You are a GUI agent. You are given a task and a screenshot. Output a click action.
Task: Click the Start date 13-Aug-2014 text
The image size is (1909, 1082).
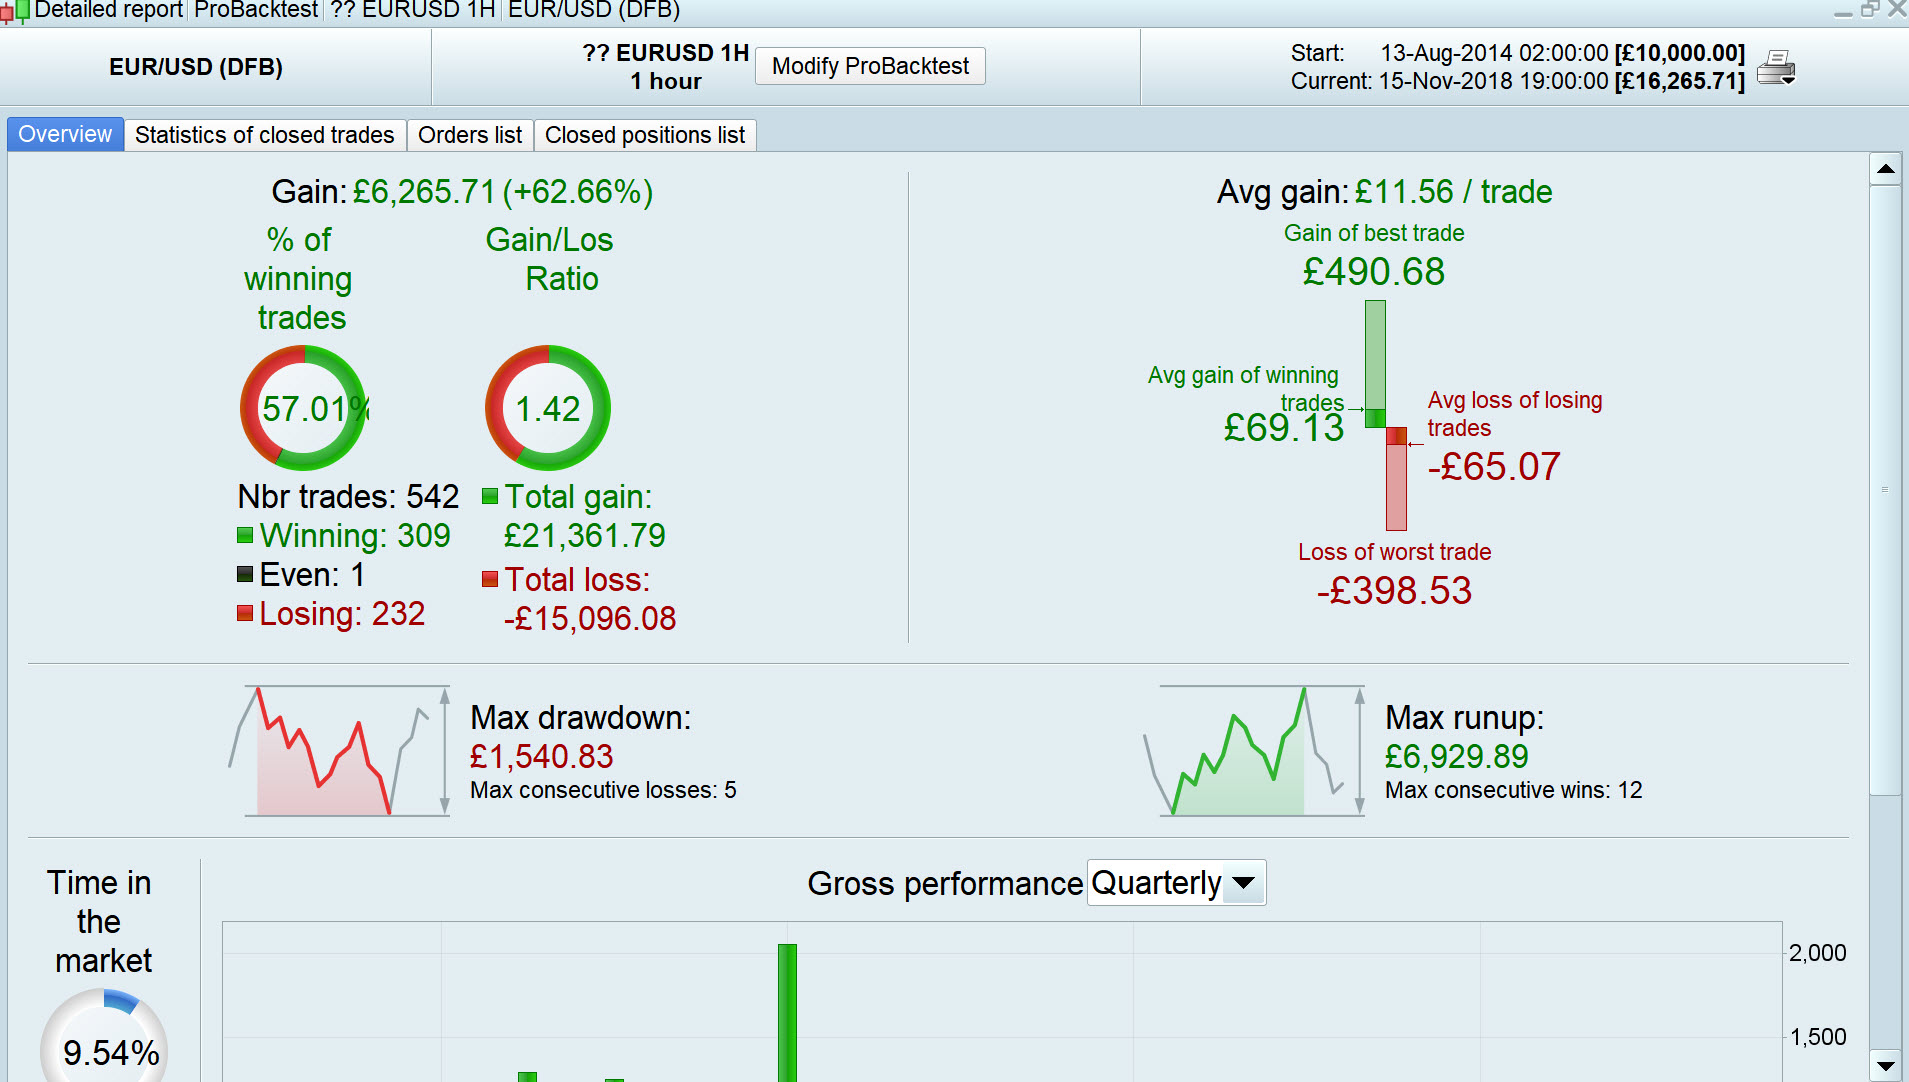tap(1495, 53)
